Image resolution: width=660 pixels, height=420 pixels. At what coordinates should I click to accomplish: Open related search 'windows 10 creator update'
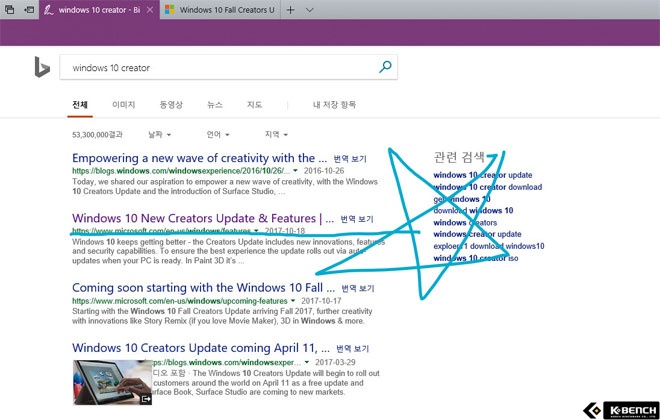[x=483, y=175]
